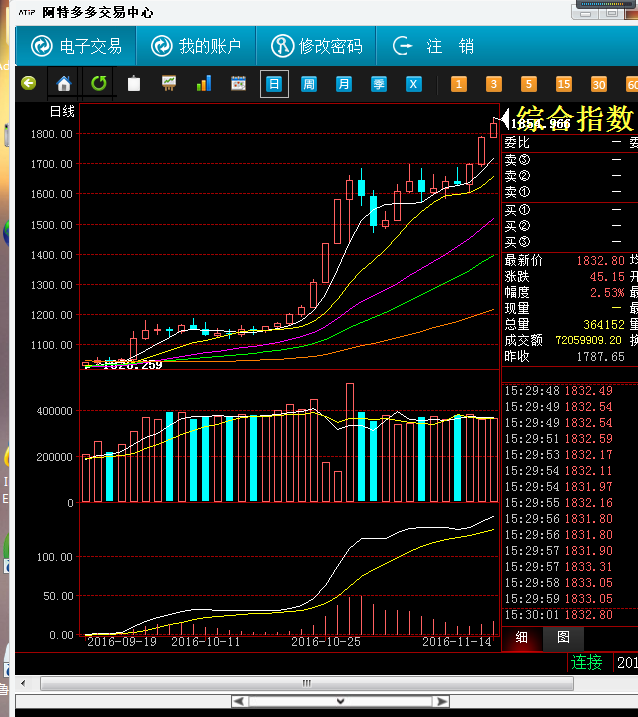Screen dimensions: 638x717
Task: Go to the home screen icon
Action: 64,84
